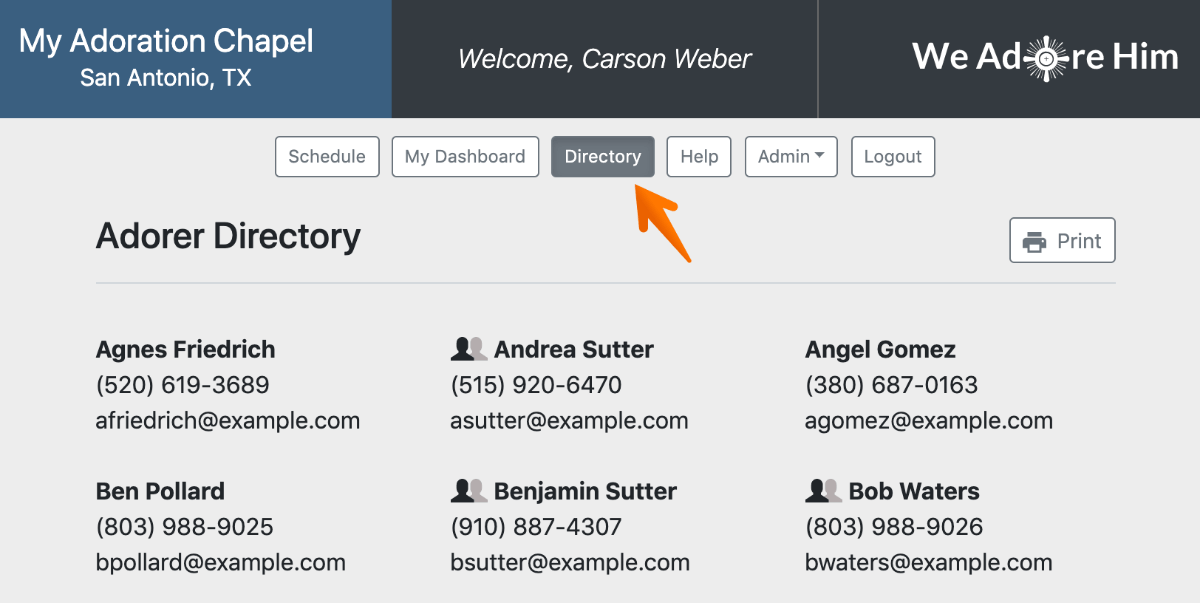Click Bob Waters's phone number
Viewport: 1200px width, 603px height.
893,527
